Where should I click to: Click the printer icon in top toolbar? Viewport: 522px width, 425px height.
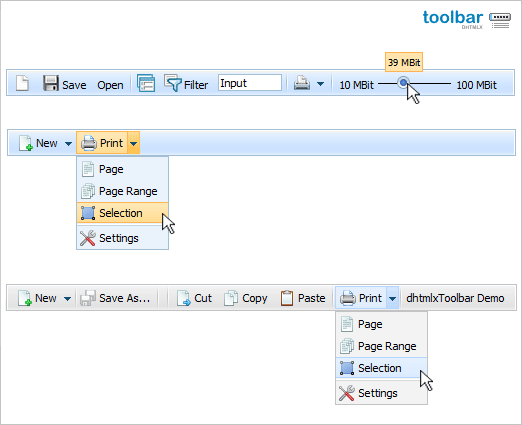coord(302,83)
